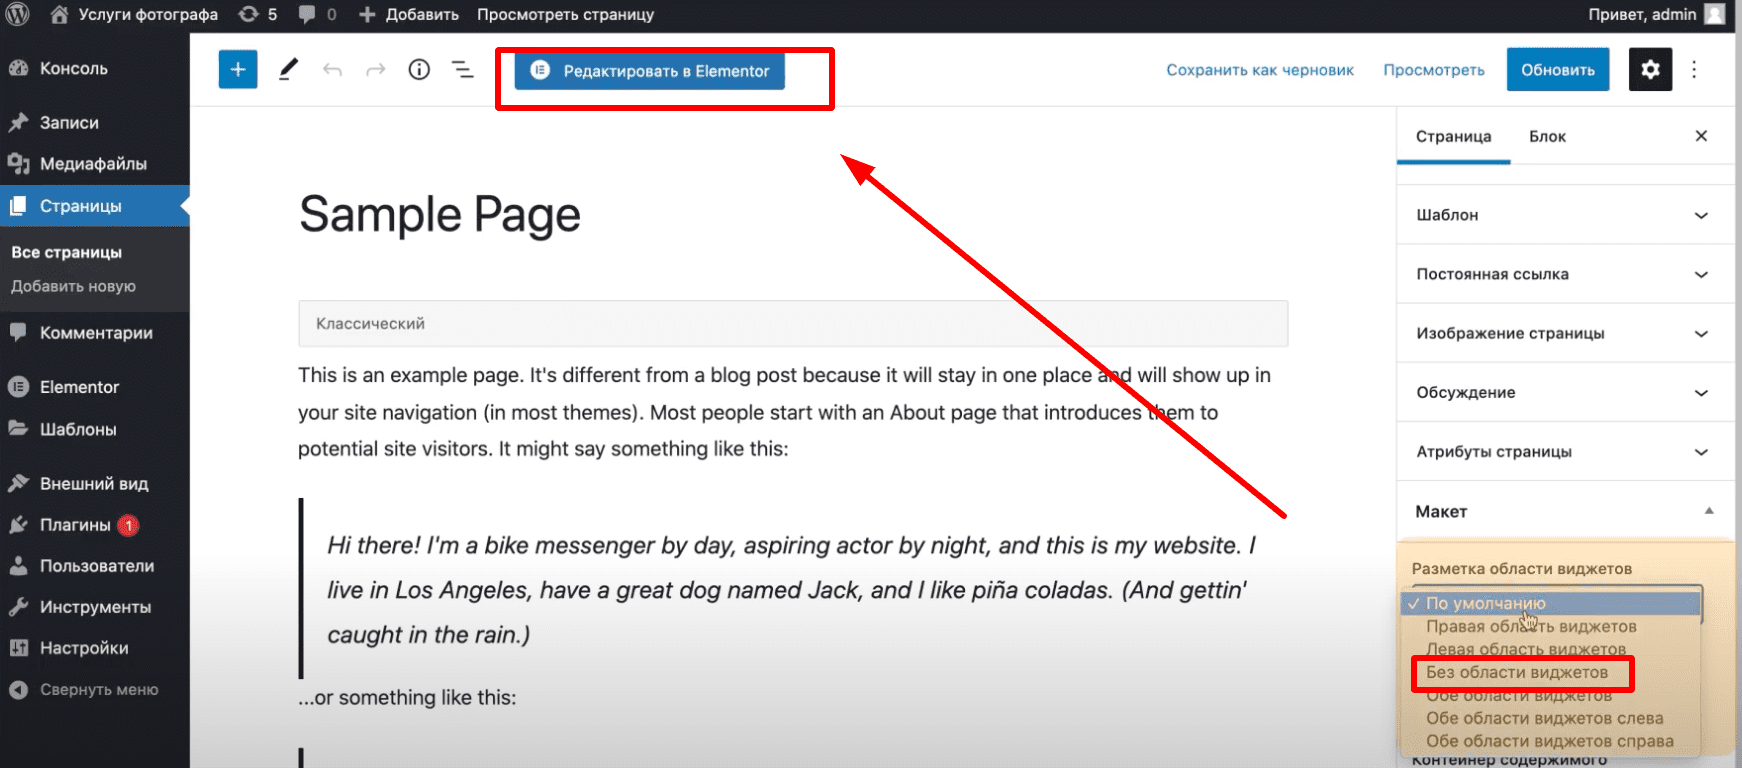Open 'Elementor' in the sidebar
The width and height of the screenshot is (1742, 768).
pyautogui.click(x=95, y=387)
